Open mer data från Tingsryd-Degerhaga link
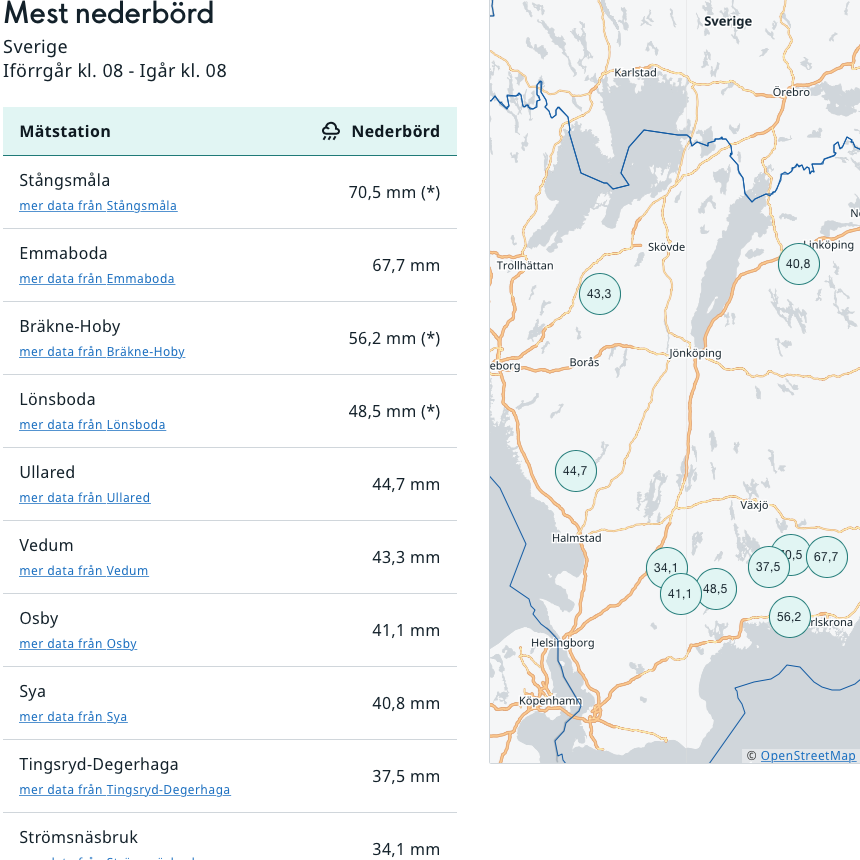Screen dimensions: 860x860 pos(125,790)
